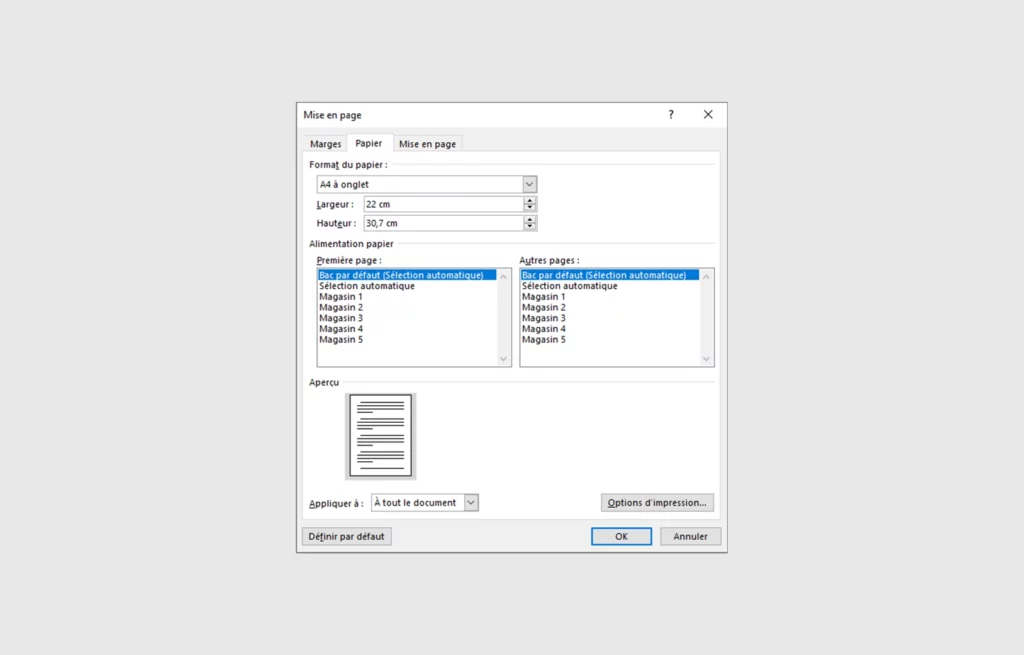This screenshot has width=1024, height=655.
Task: Expand the Appliquer à dropdown
Action: (471, 503)
